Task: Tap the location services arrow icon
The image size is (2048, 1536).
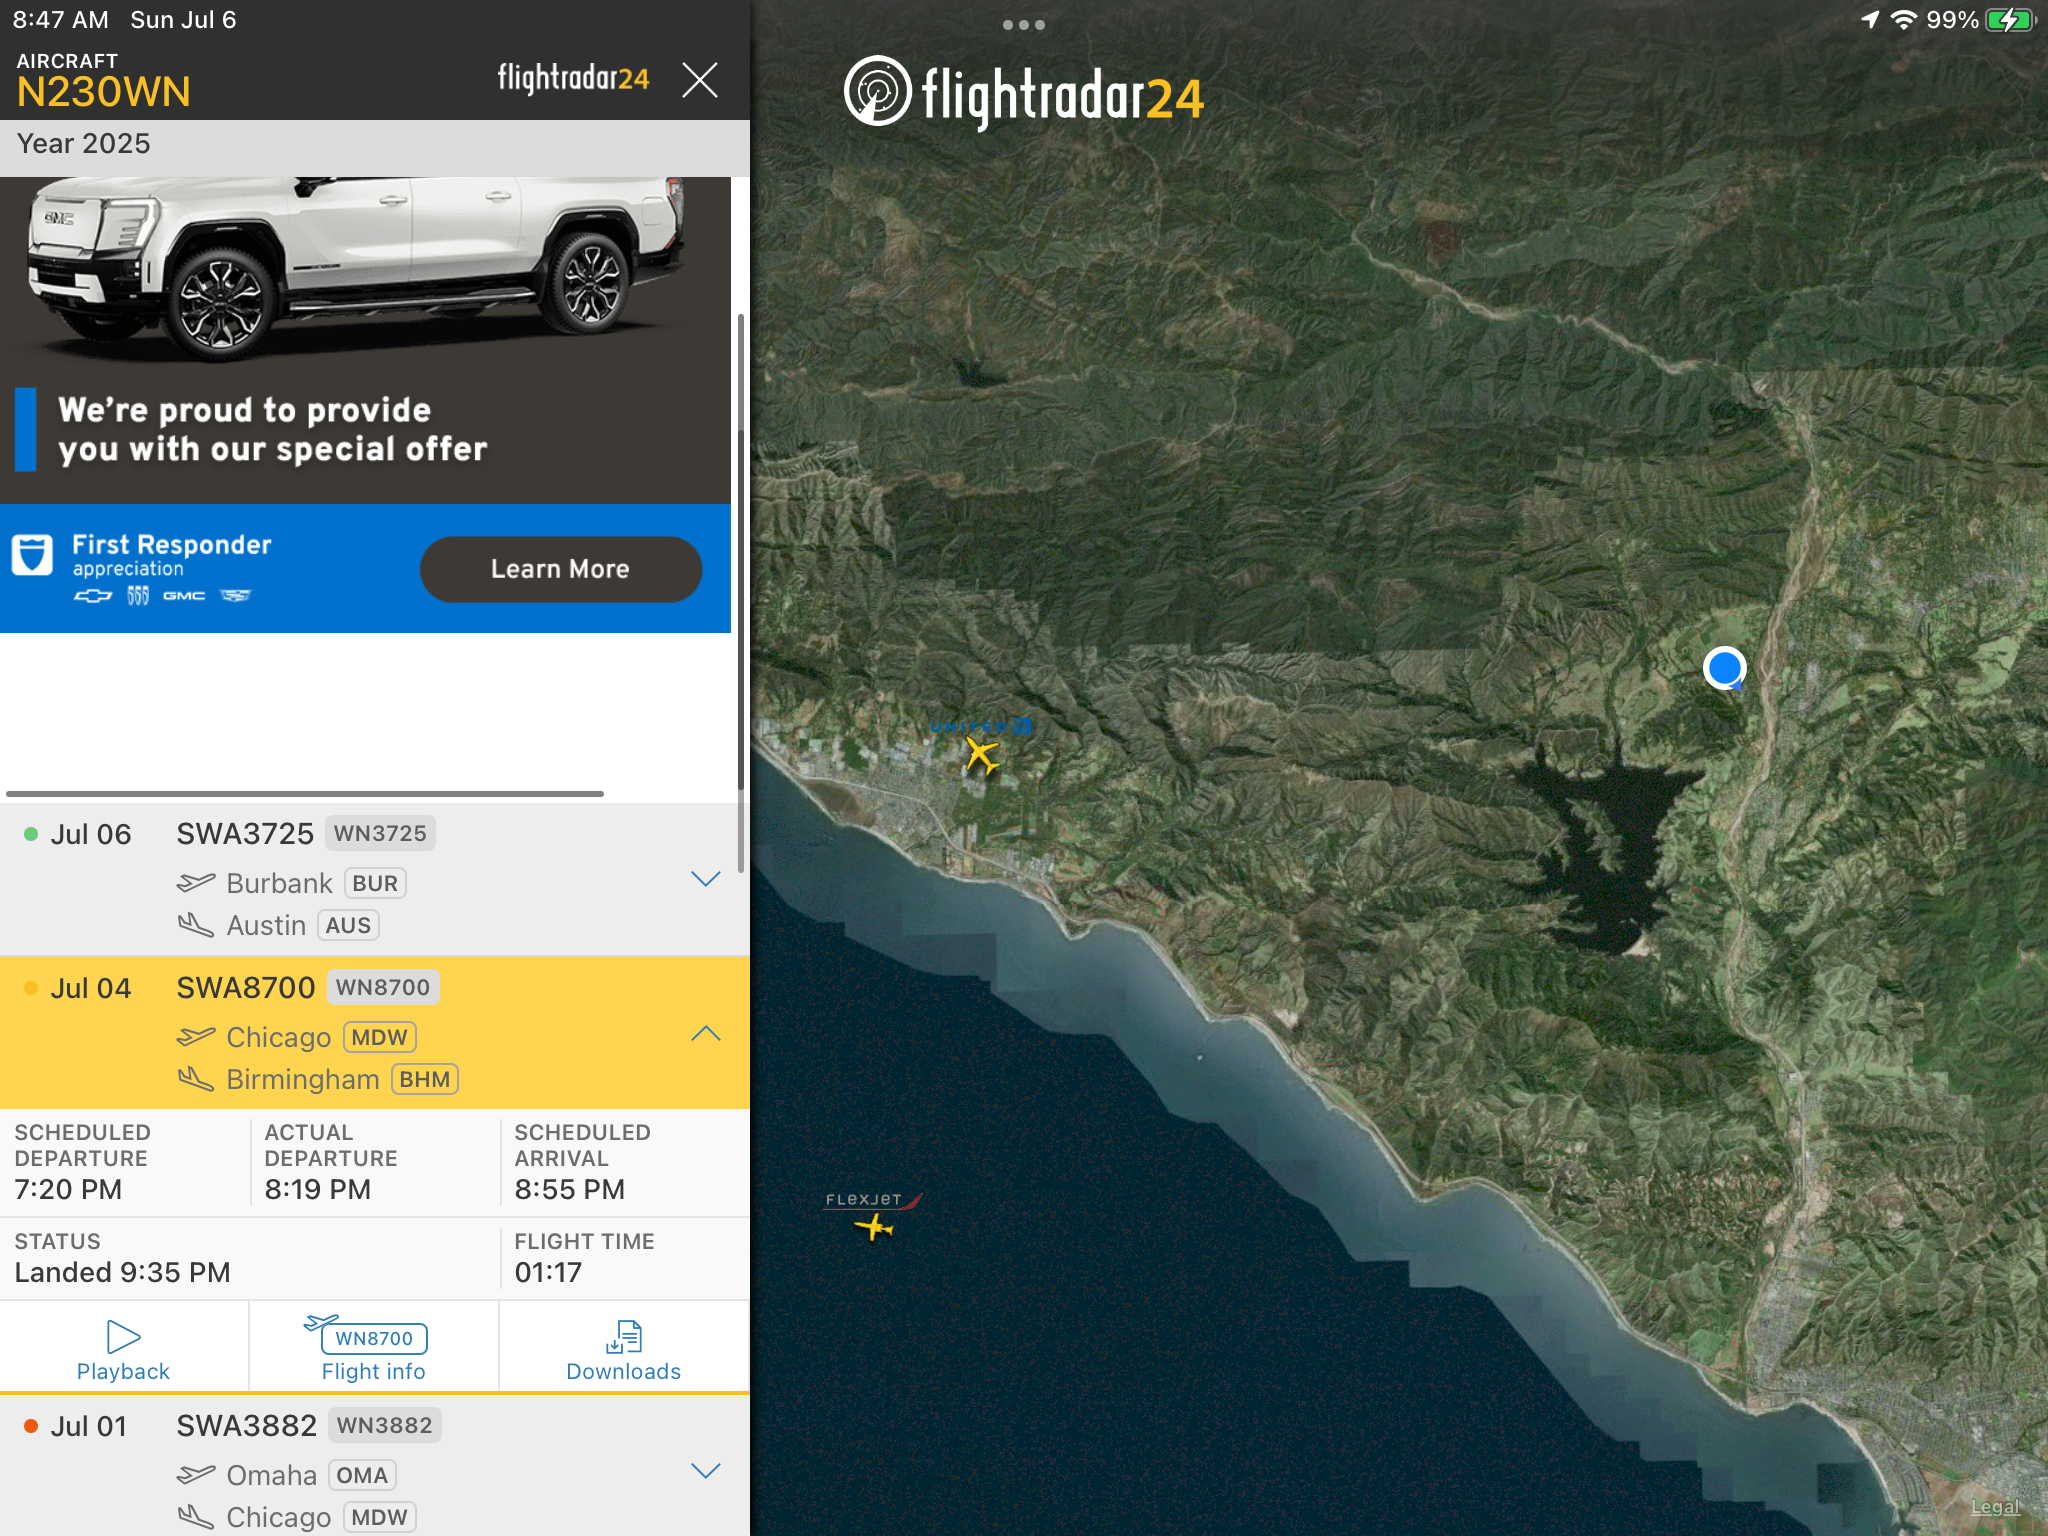Action: (1870, 20)
